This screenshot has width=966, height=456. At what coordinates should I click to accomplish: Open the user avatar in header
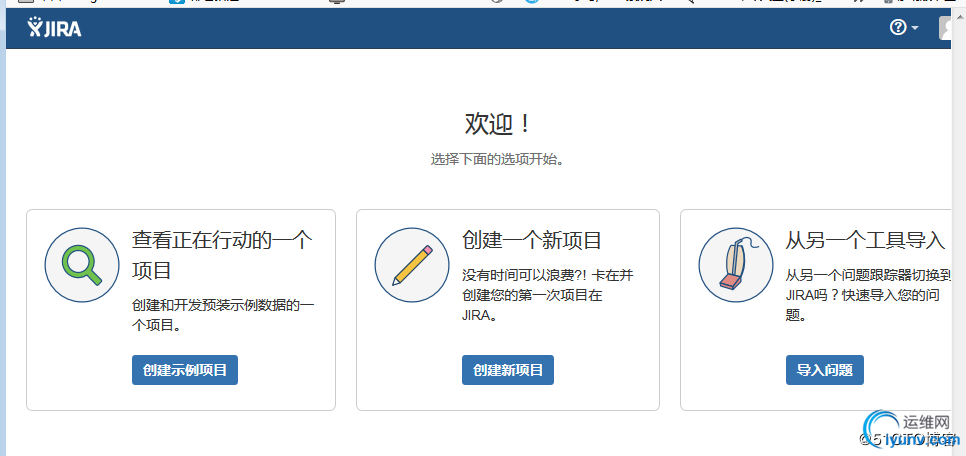point(945,28)
